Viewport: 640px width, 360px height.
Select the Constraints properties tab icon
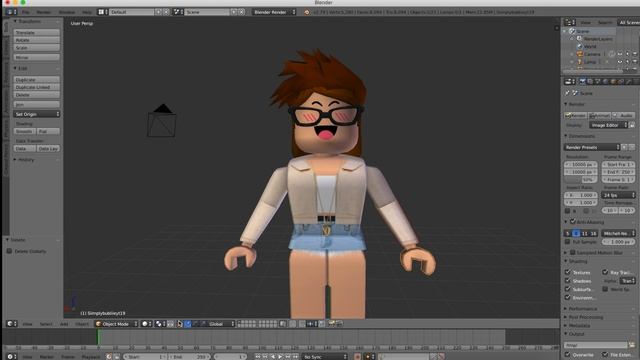[x=621, y=82]
